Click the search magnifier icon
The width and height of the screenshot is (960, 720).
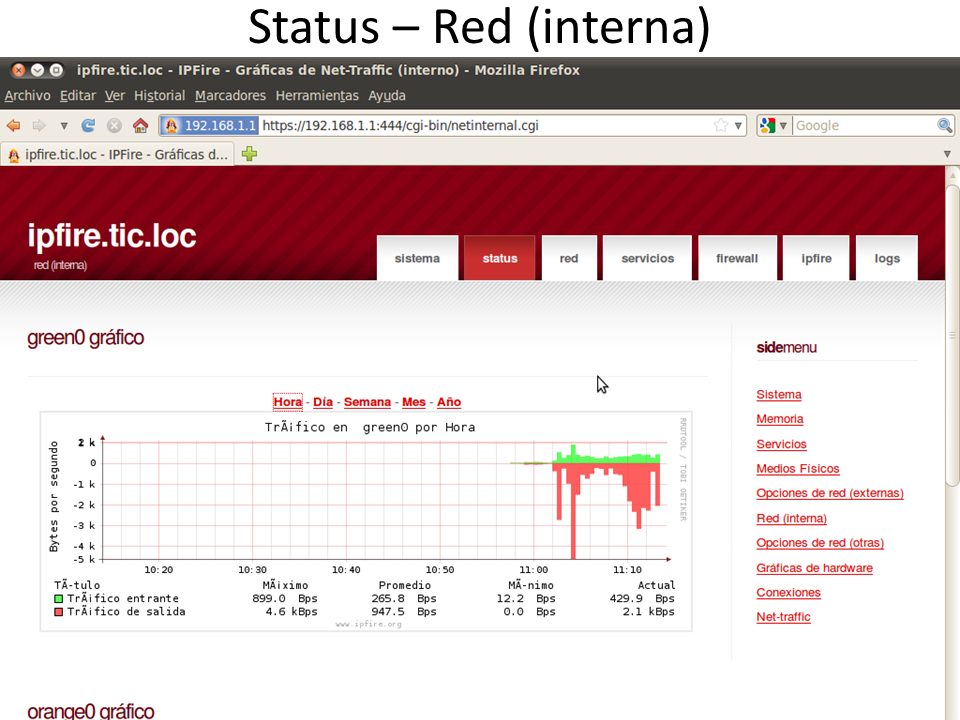[944, 126]
